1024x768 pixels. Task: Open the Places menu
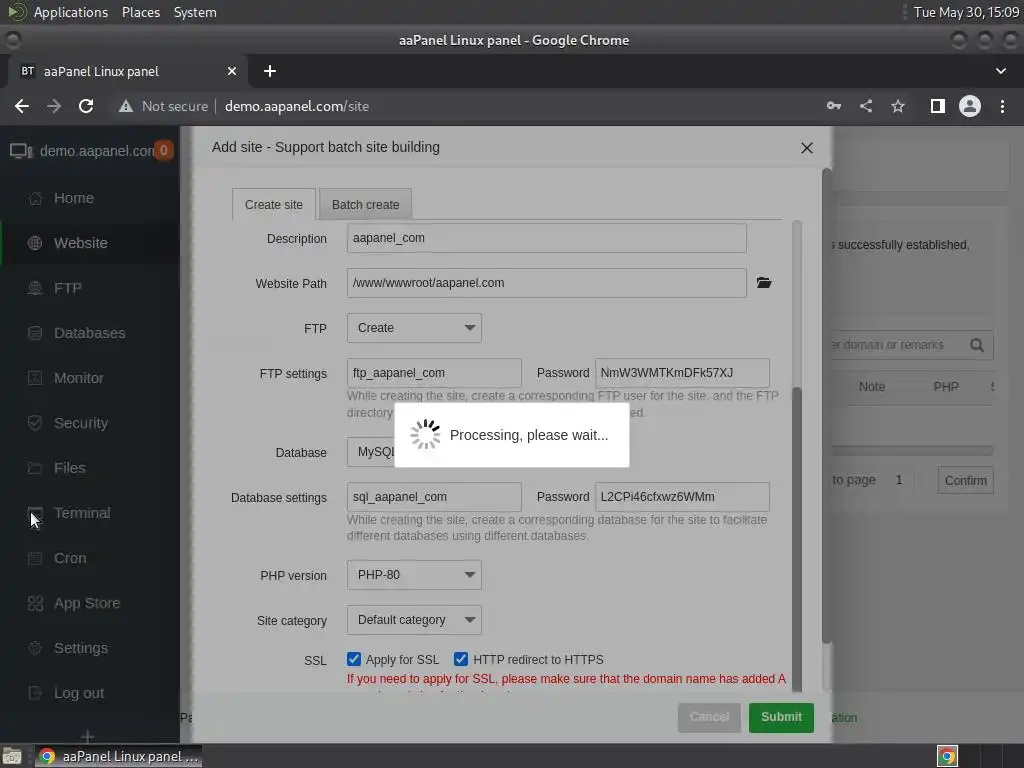coord(141,12)
